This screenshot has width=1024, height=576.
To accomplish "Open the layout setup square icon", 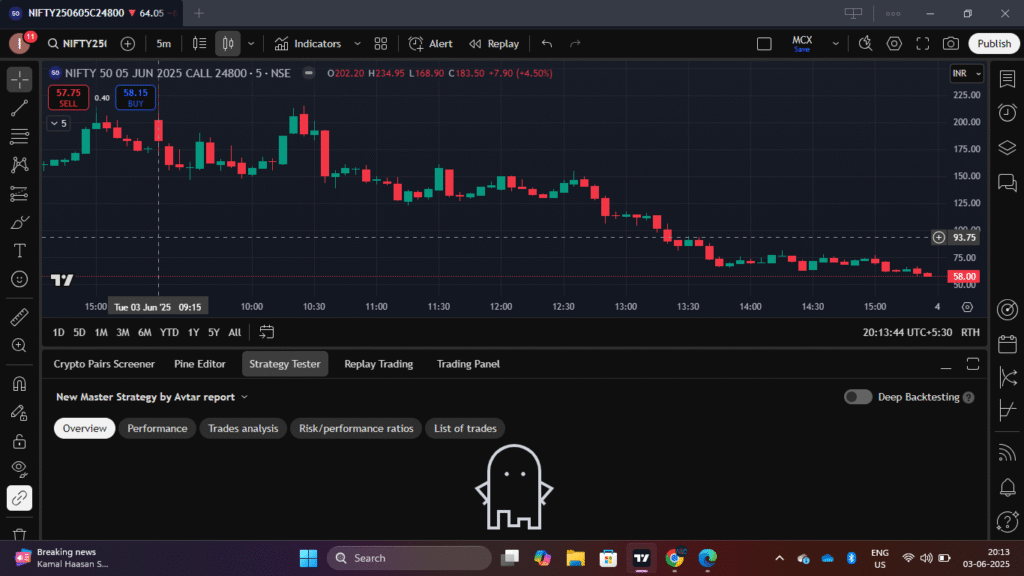I will click(764, 44).
